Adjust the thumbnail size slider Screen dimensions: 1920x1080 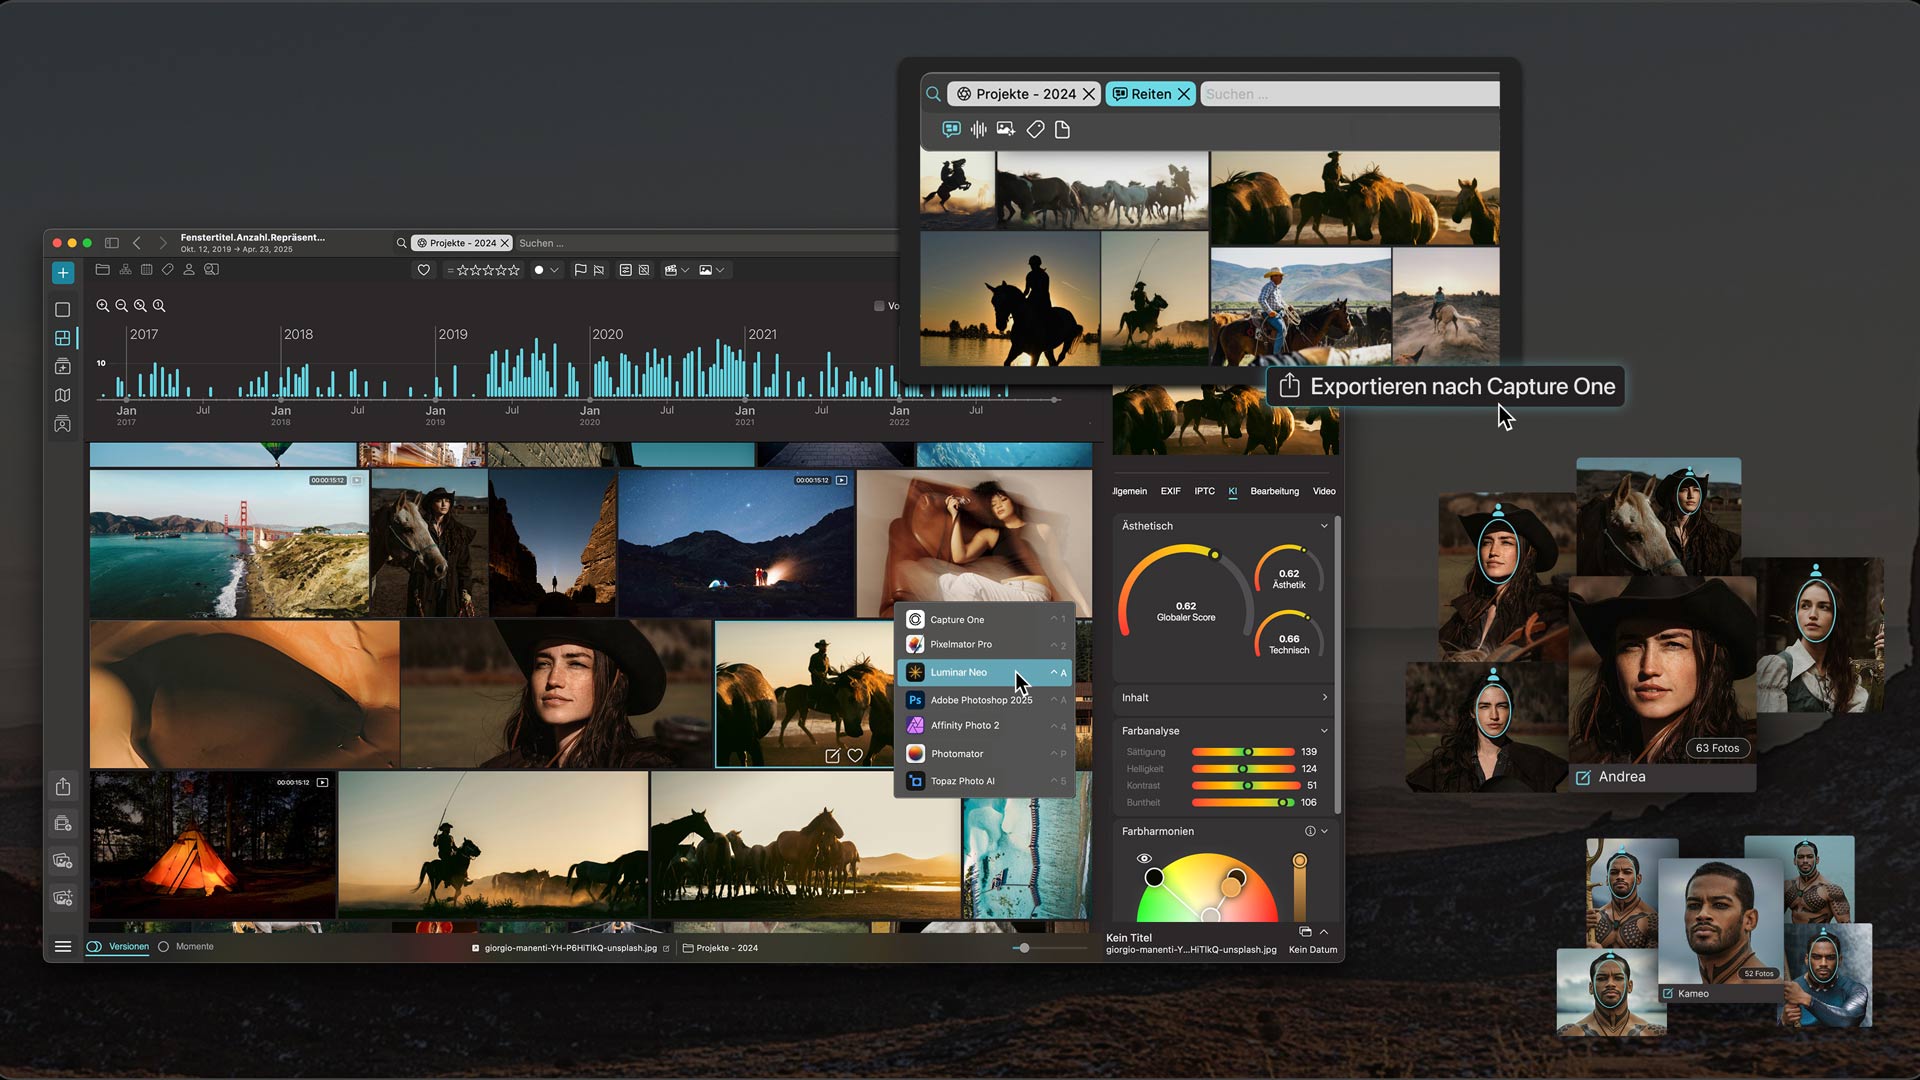(x=1023, y=948)
